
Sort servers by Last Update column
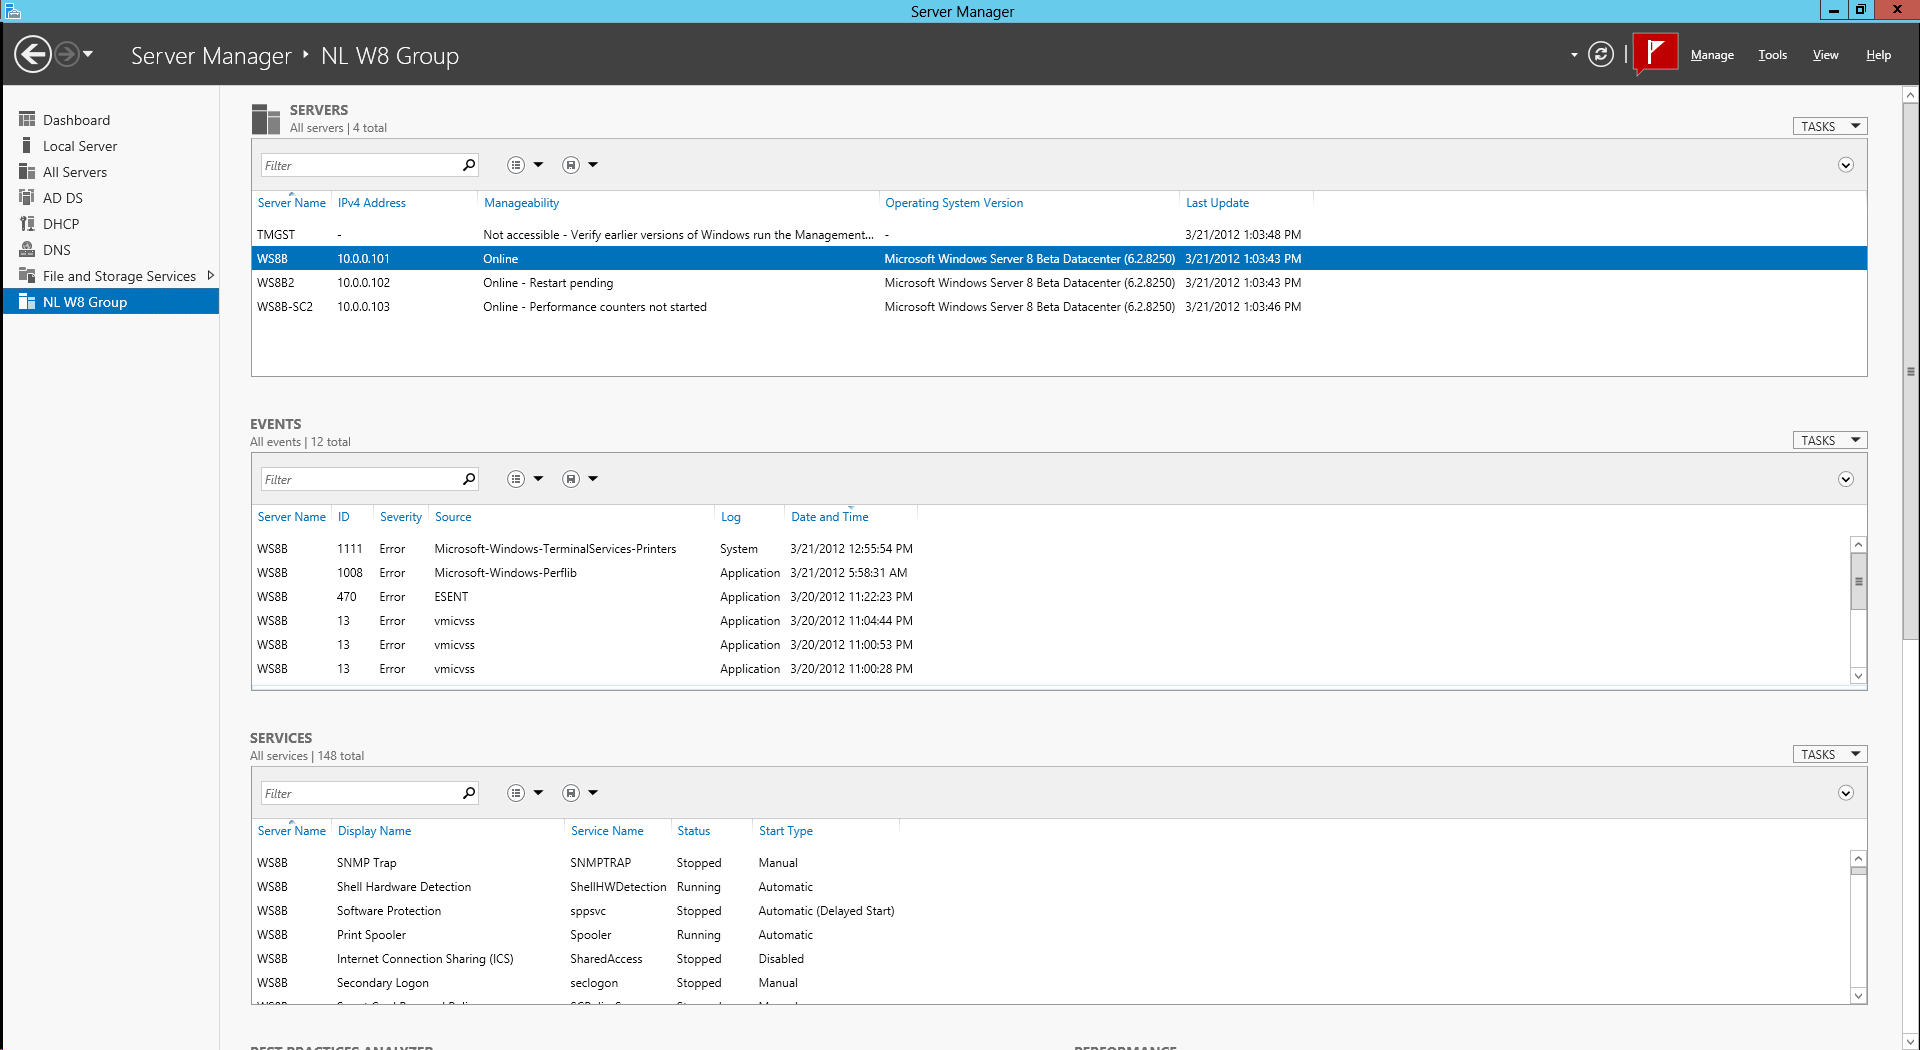[1217, 203]
